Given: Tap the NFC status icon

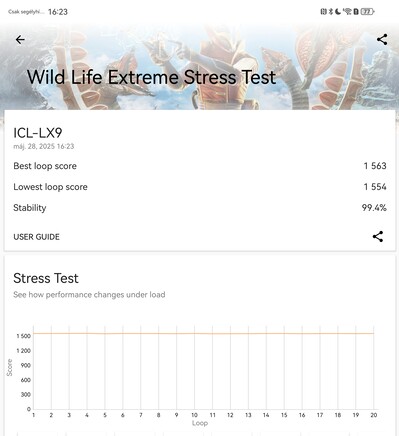Looking at the screenshot, I should pyautogui.click(x=323, y=12).
